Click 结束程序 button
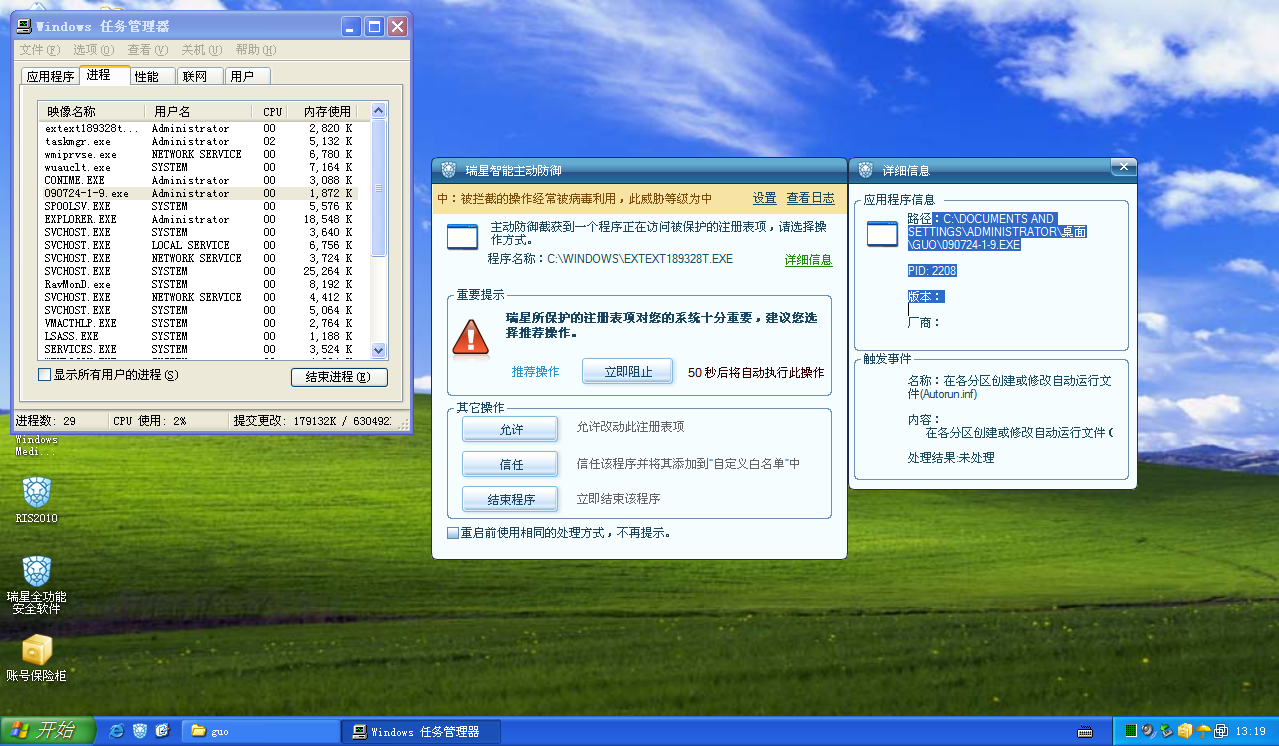 point(511,499)
